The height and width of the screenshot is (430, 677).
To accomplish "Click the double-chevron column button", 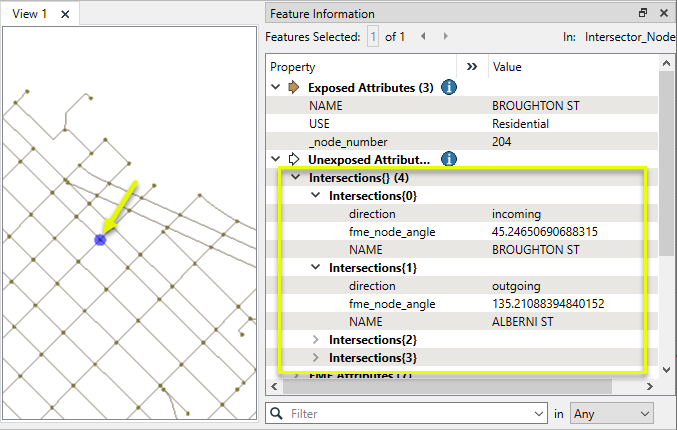I will 473,67.
